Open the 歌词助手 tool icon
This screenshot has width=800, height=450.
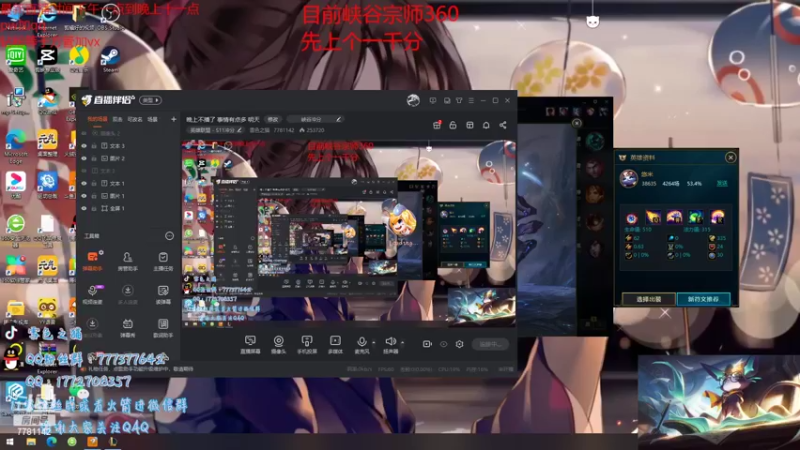163,328
